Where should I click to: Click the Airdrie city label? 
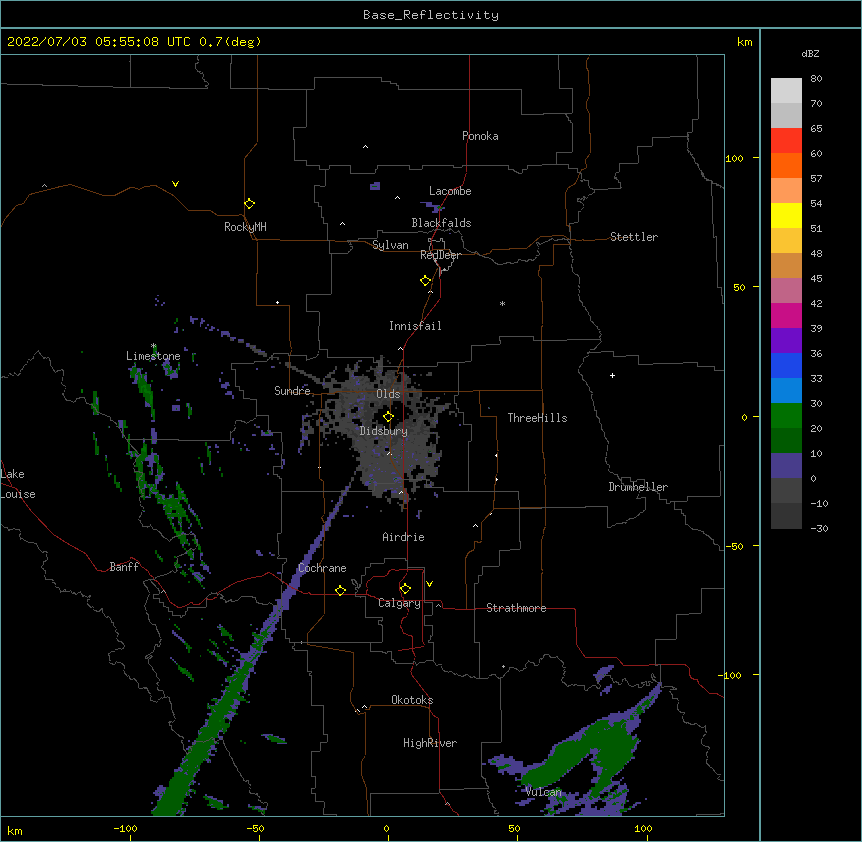[x=403, y=537]
